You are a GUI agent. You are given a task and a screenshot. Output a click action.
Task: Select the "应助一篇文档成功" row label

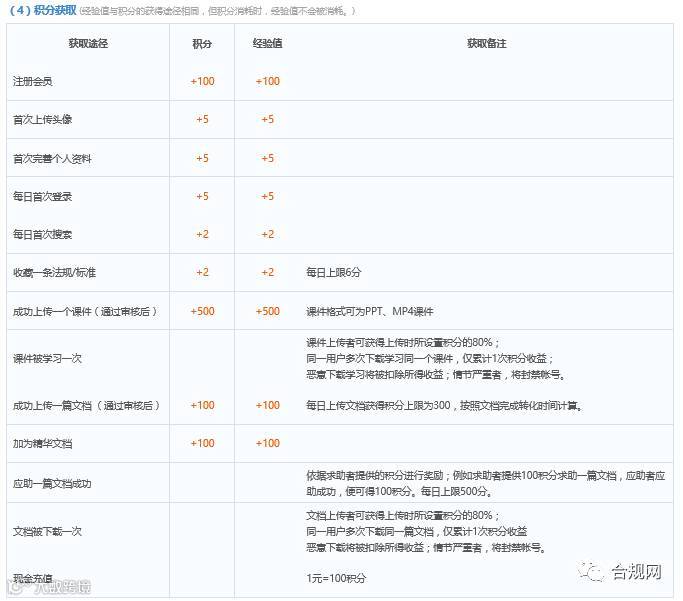pos(52,483)
